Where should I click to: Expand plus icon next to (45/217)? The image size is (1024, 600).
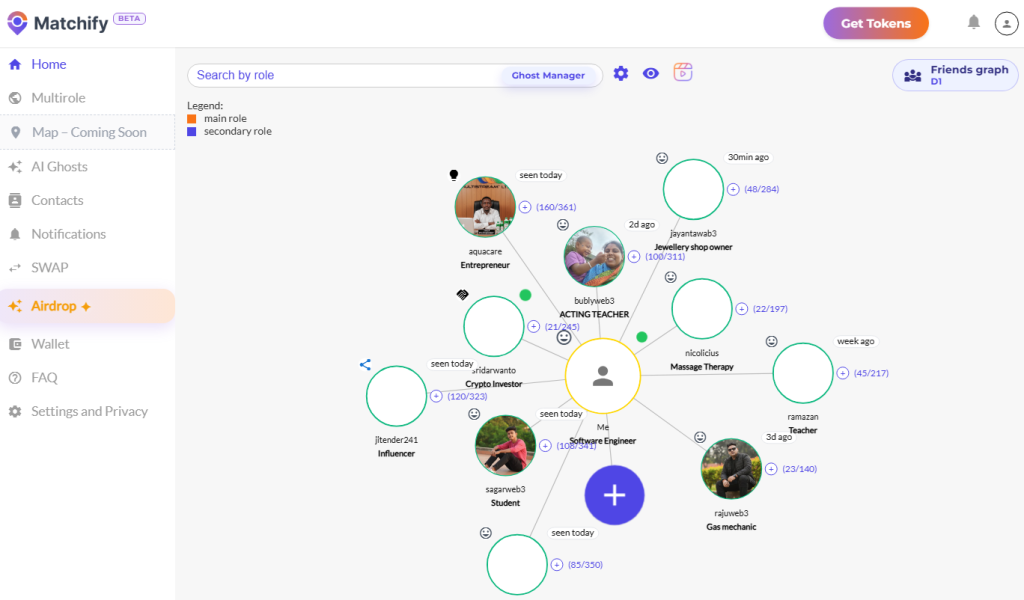[843, 373]
